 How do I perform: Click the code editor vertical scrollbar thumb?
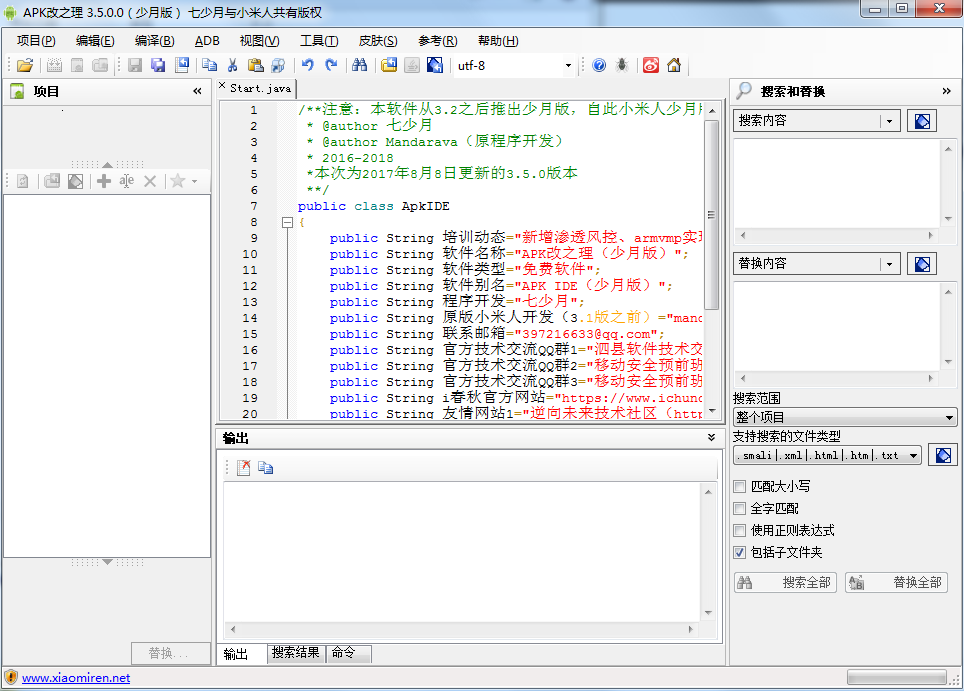[x=711, y=214]
